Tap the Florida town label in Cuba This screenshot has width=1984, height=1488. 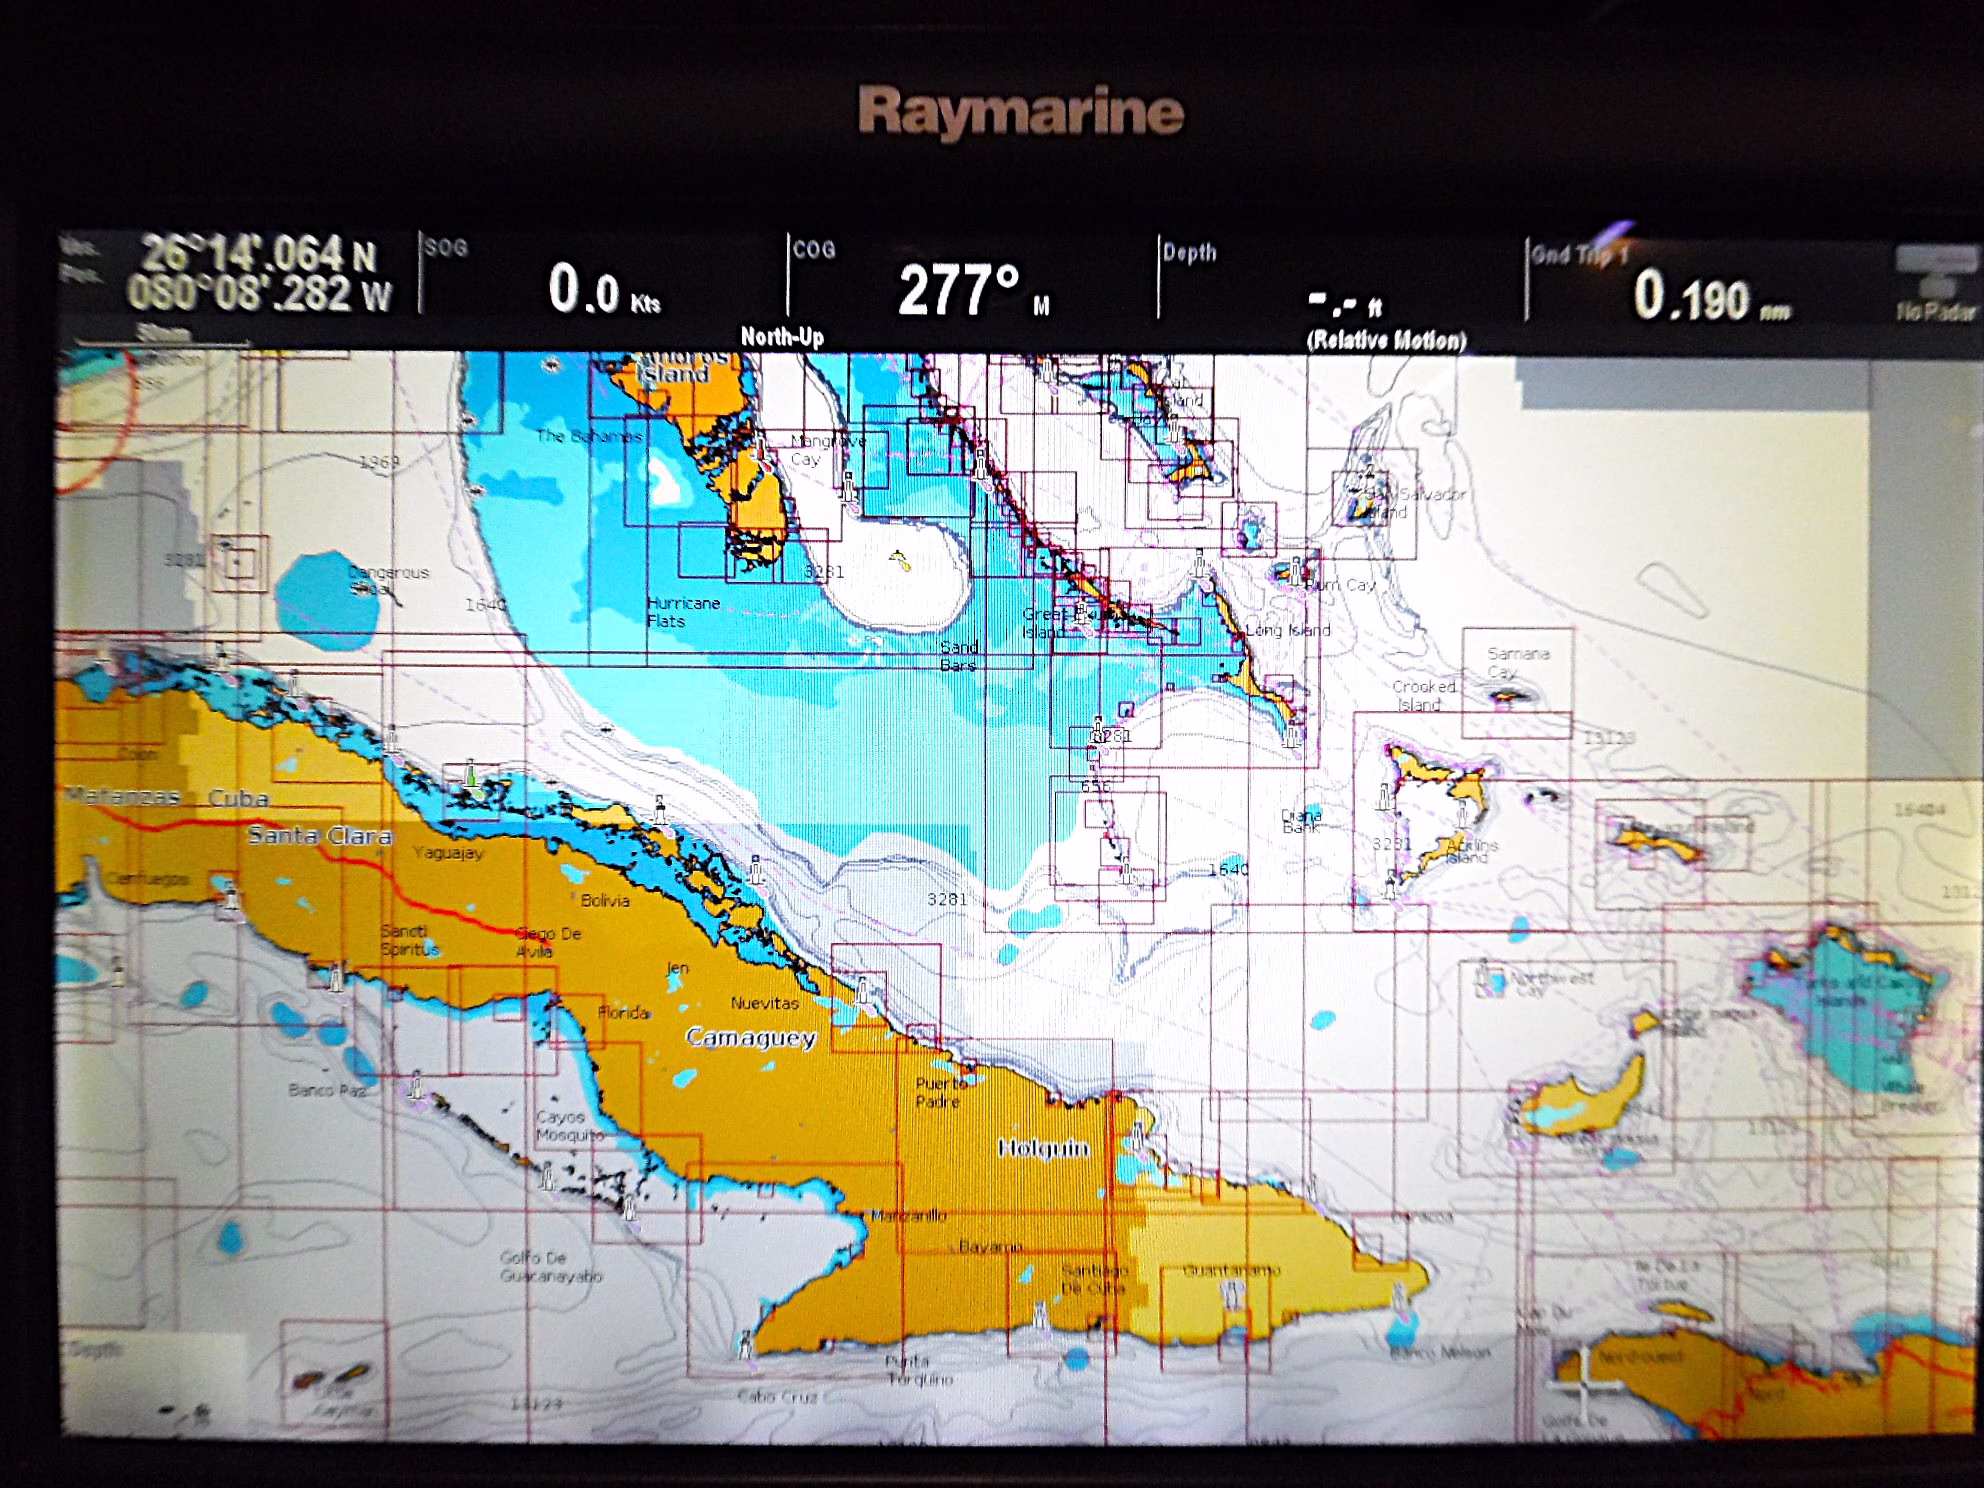click(623, 1013)
